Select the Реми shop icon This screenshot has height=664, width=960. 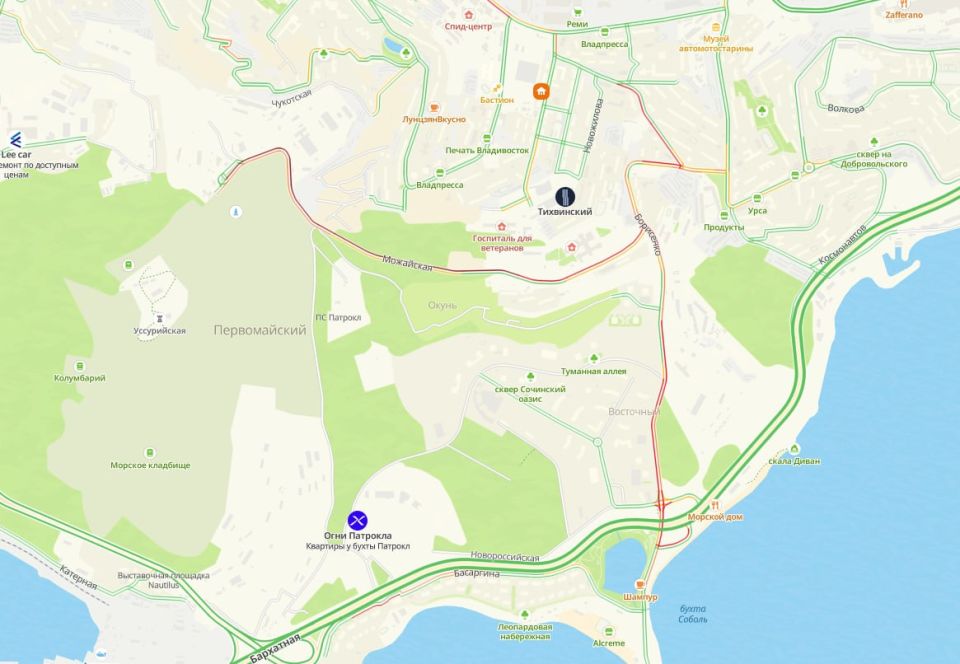[x=577, y=12]
